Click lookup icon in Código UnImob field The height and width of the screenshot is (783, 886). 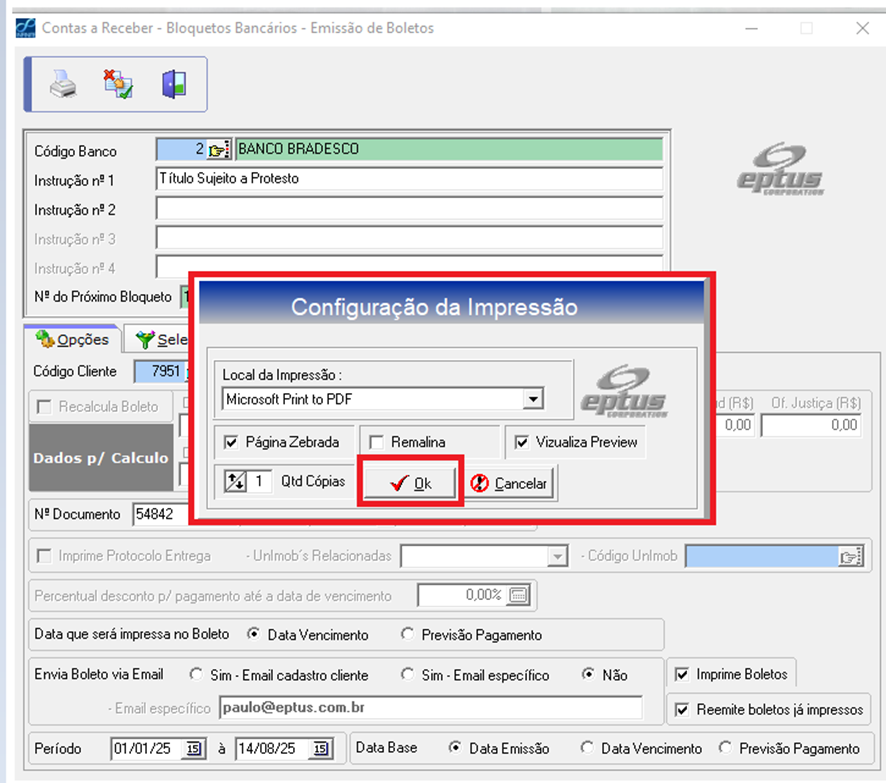[x=849, y=557]
